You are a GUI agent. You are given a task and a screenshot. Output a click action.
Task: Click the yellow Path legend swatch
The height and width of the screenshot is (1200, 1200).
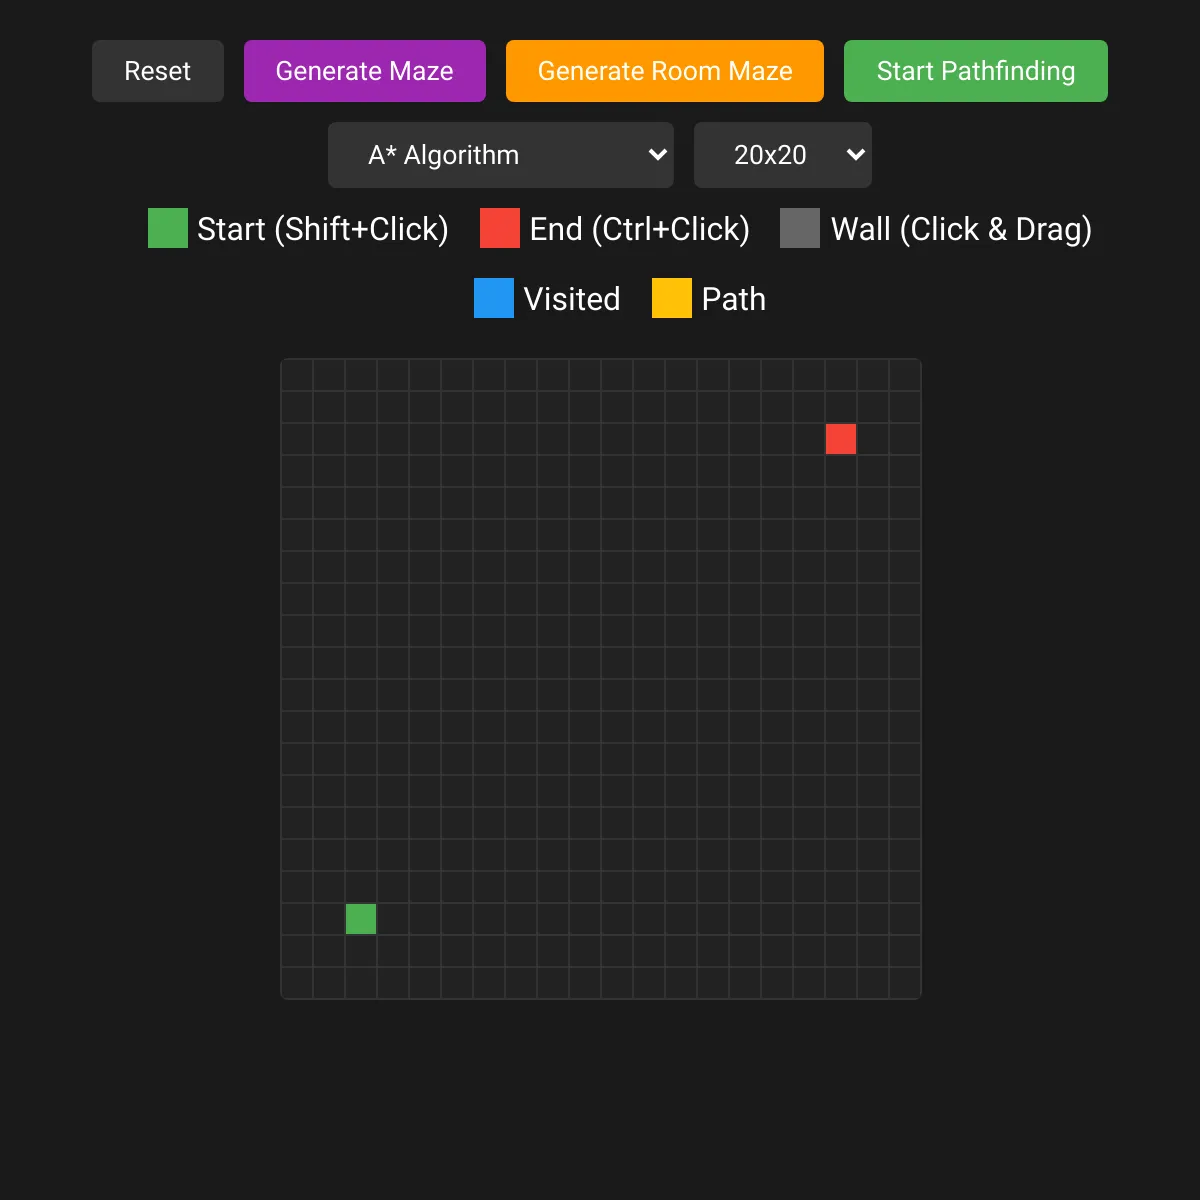(x=672, y=298)
